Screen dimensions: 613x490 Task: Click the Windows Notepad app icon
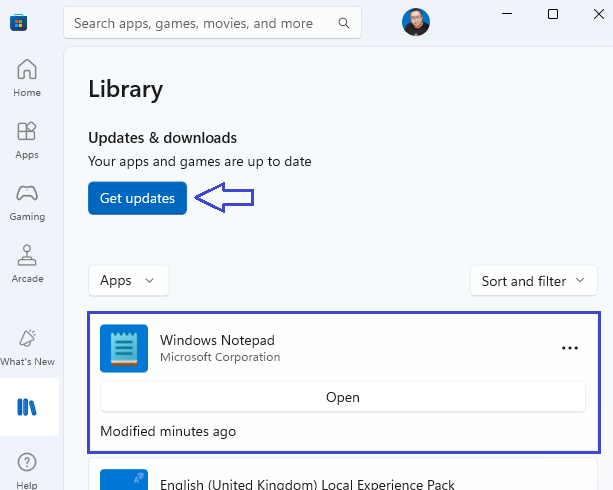[124, 348]
